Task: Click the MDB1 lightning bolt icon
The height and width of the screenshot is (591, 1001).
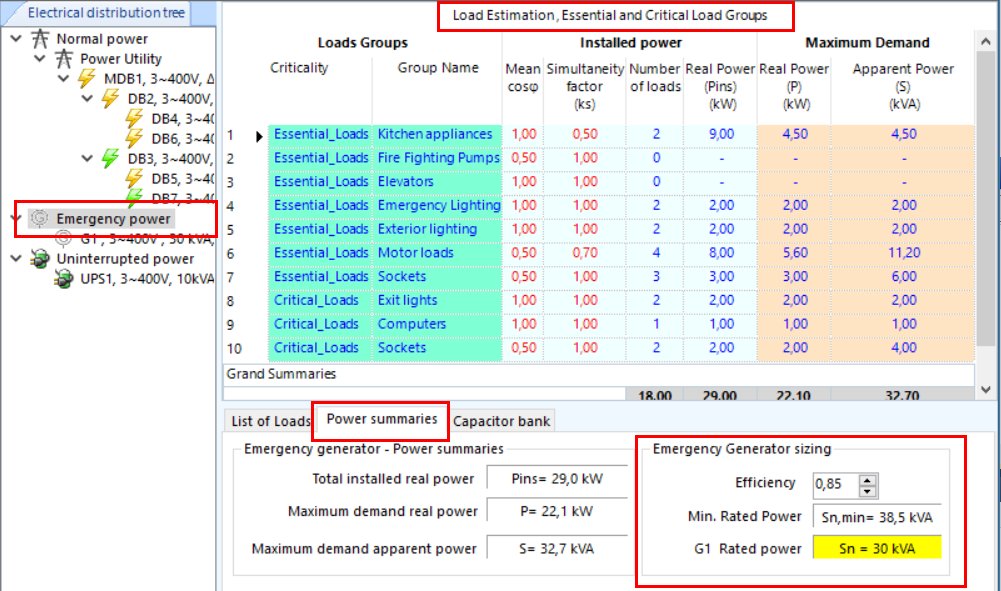Action: 88,78
